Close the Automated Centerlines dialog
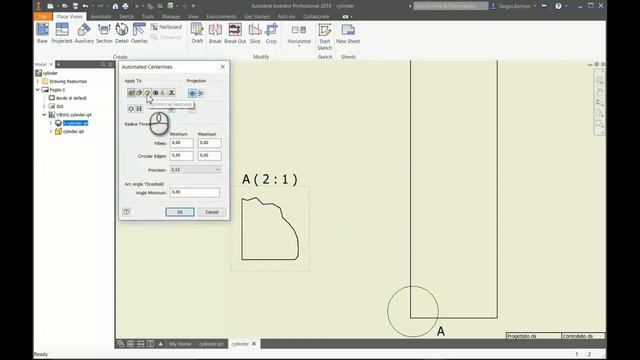The width and height of the screenshot is (640, 360). [222, 67]
